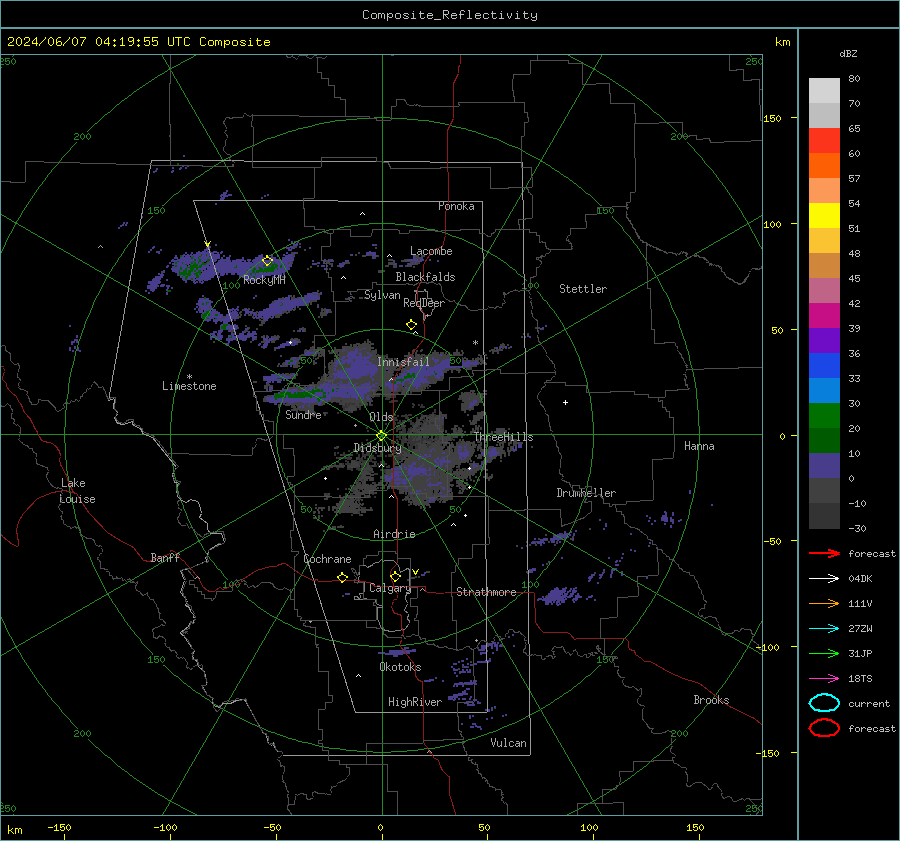This screenshot has height=841, width=900.
Task: Click the Brooks town label
Action: coord(711,700)
